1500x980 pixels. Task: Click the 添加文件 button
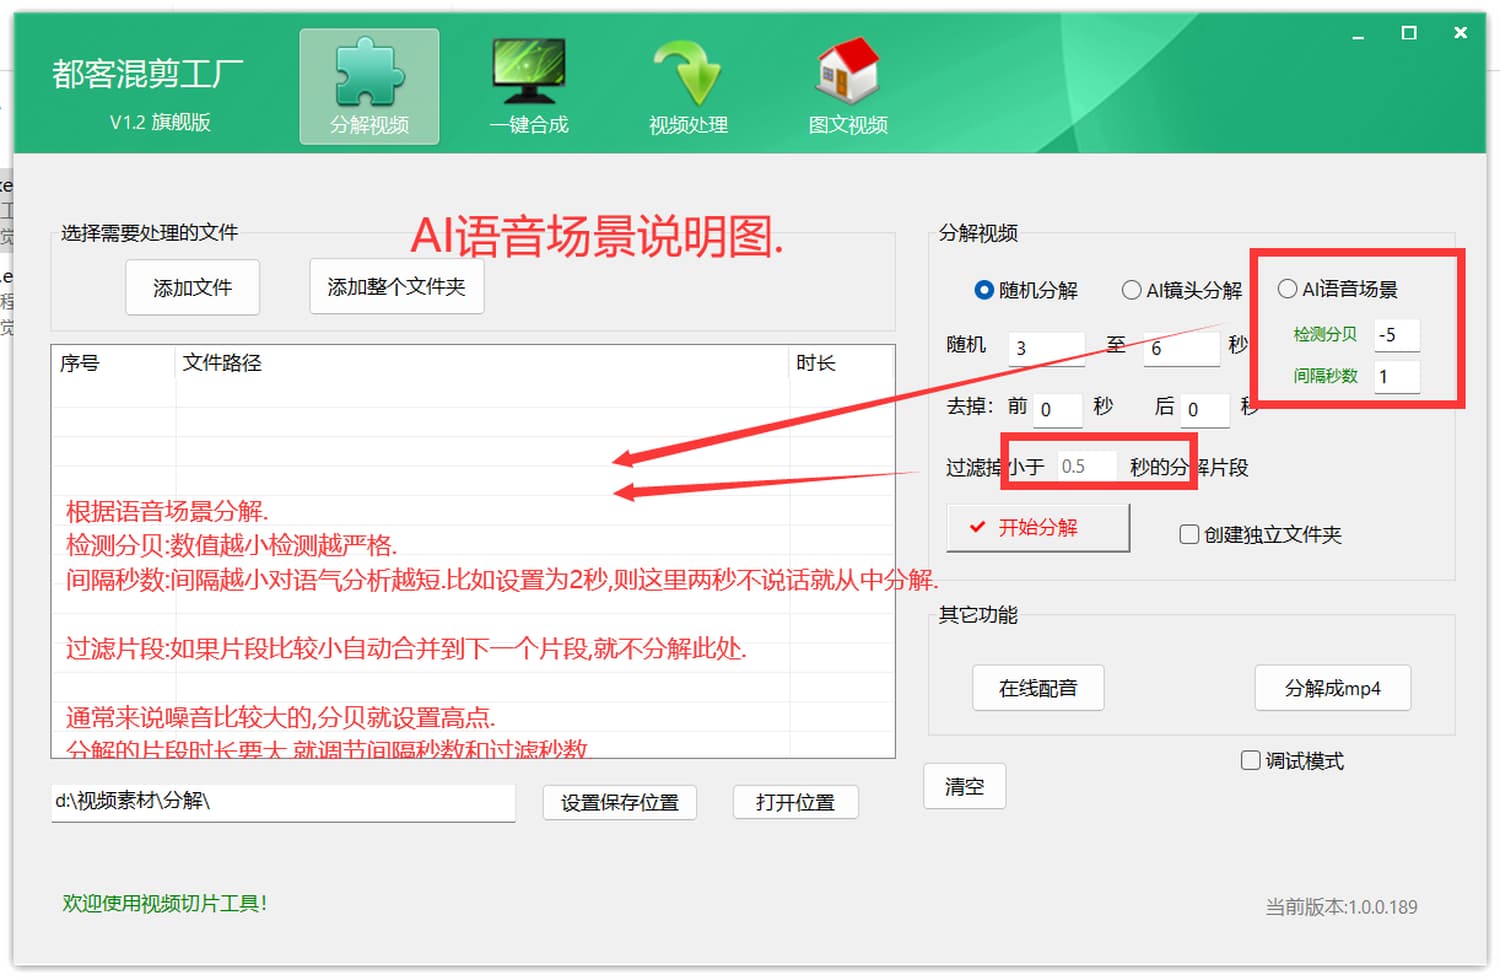coord(193,288)
